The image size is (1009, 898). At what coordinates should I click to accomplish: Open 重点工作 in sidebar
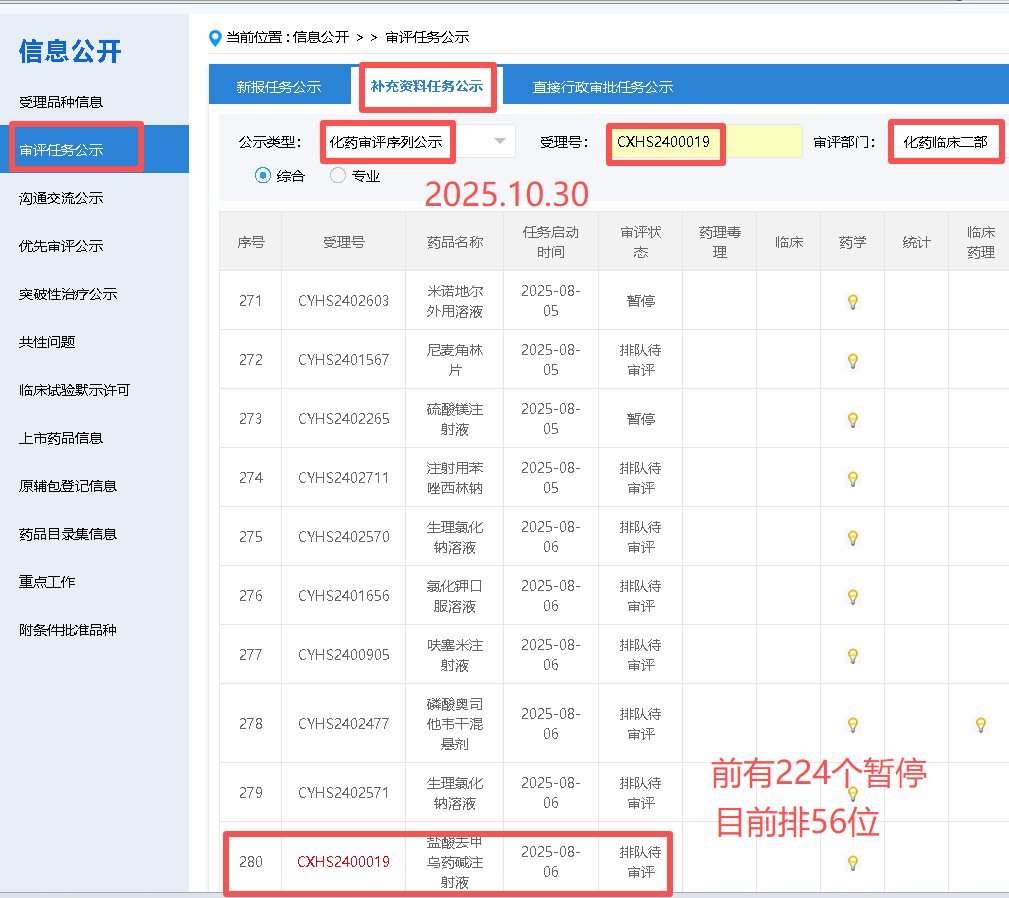(x=47, y=582)
